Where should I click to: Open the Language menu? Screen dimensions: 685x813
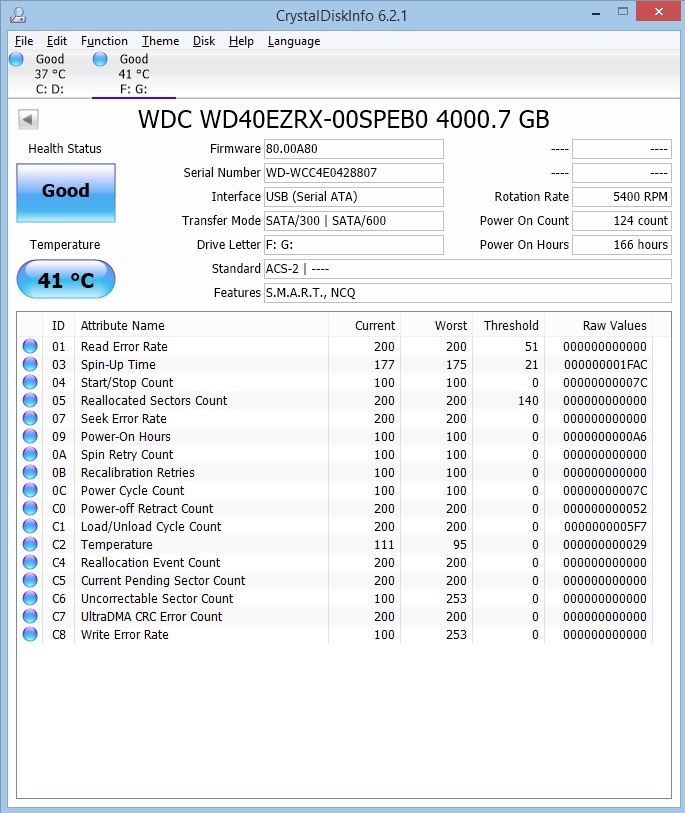293,41
